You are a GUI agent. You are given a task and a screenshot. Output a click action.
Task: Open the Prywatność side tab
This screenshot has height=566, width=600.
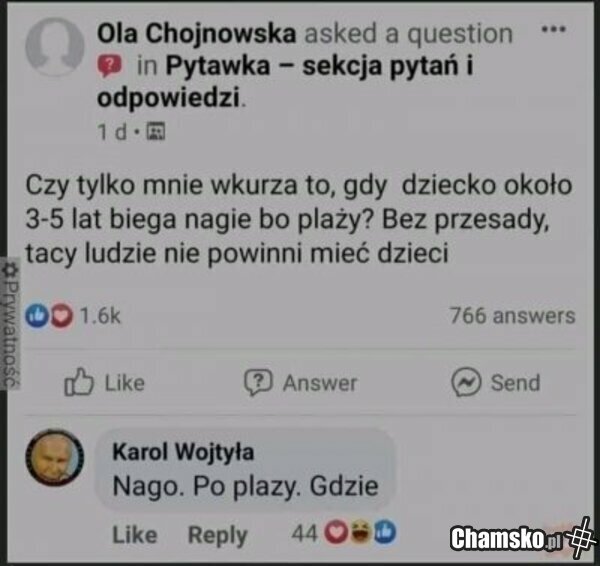10,324
